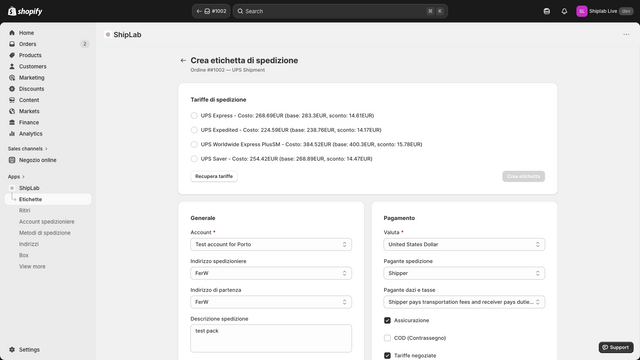This screenshot has width=640, height=360.
Task: Click the Finance bank icon
Action: (x=12, y=122)
